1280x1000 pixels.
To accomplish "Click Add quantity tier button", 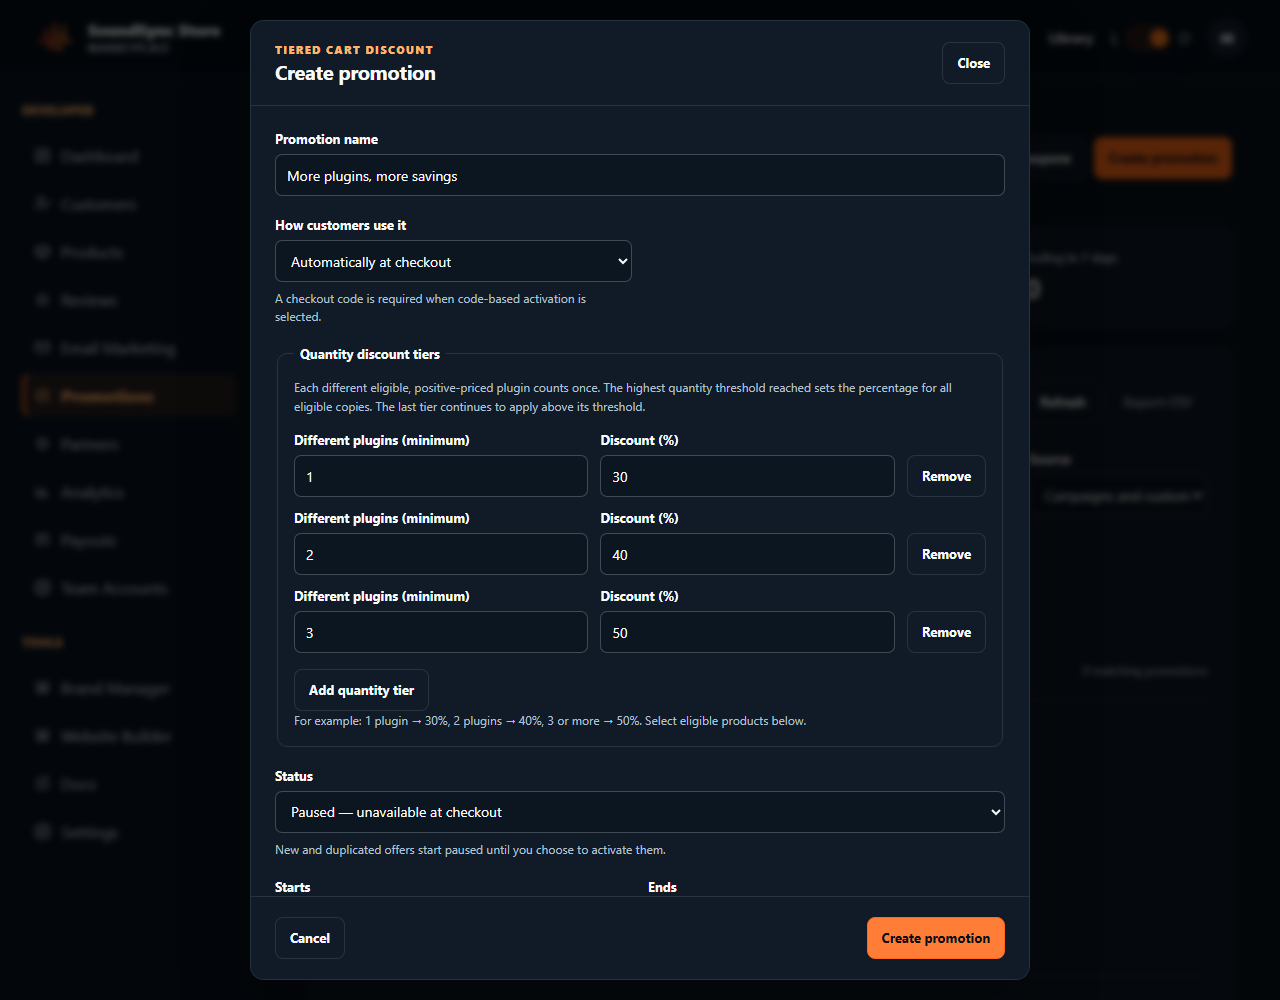I will tap(361, 690).
